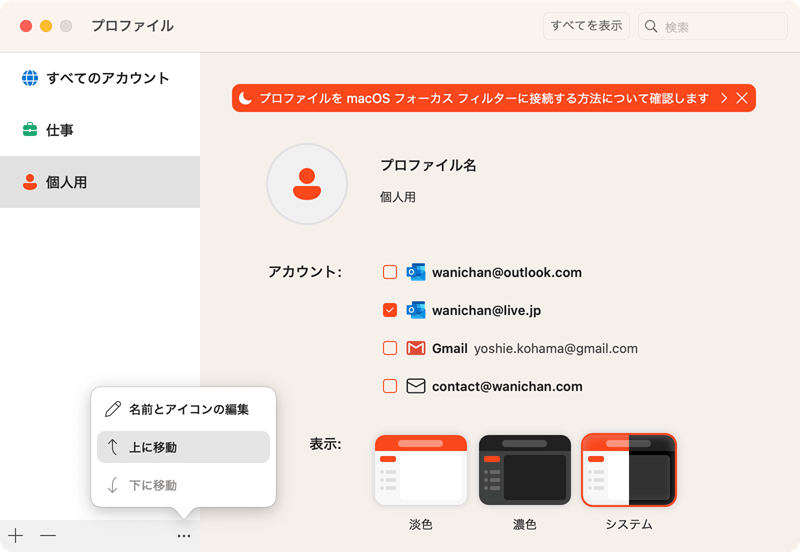Click the 濃色 caption label
This screenshot has height=552, width=800.
click(524, 524)
